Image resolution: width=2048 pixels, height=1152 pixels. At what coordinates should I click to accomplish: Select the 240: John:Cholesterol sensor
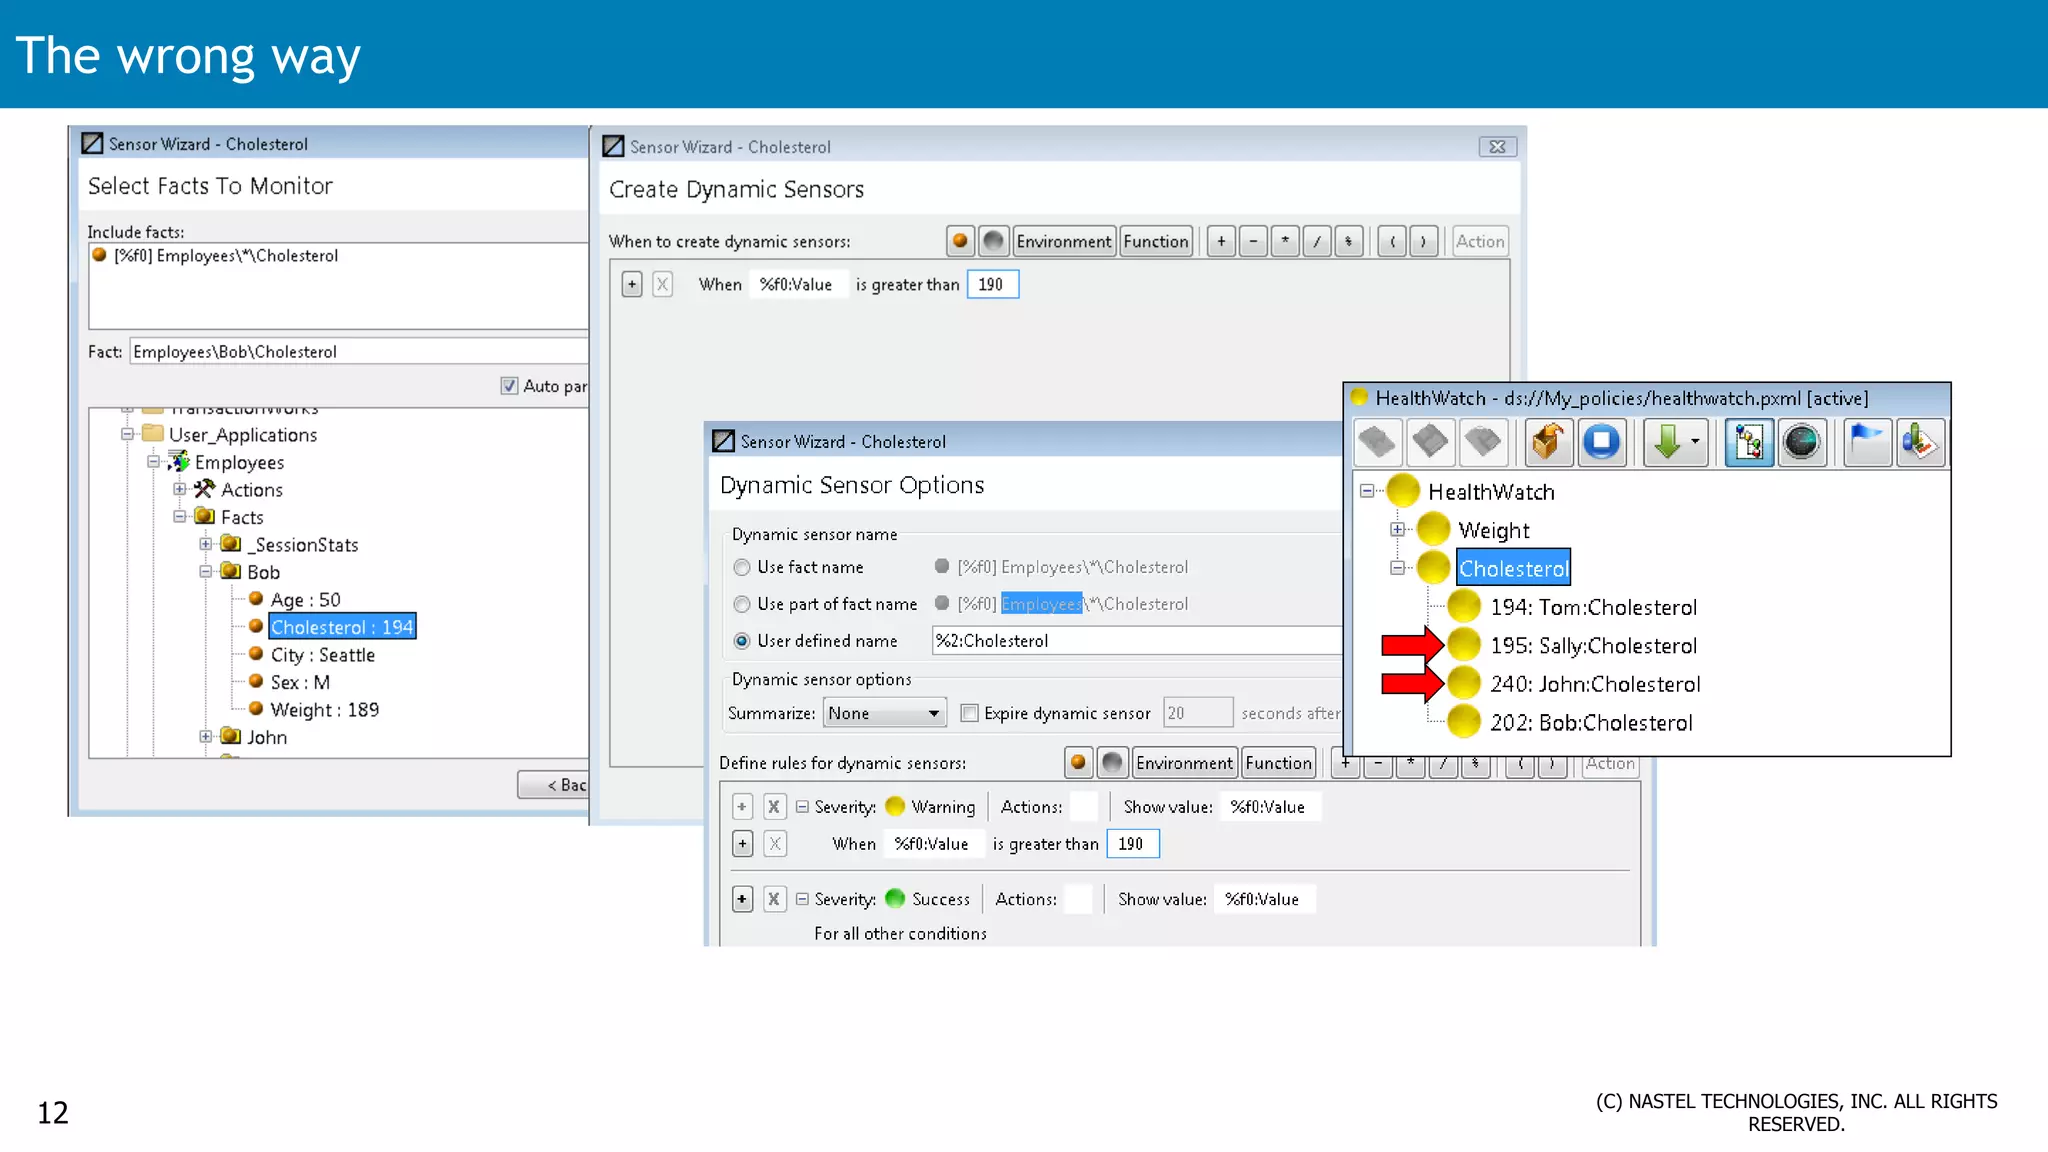pyautogui.click(x=1594, y=684)
